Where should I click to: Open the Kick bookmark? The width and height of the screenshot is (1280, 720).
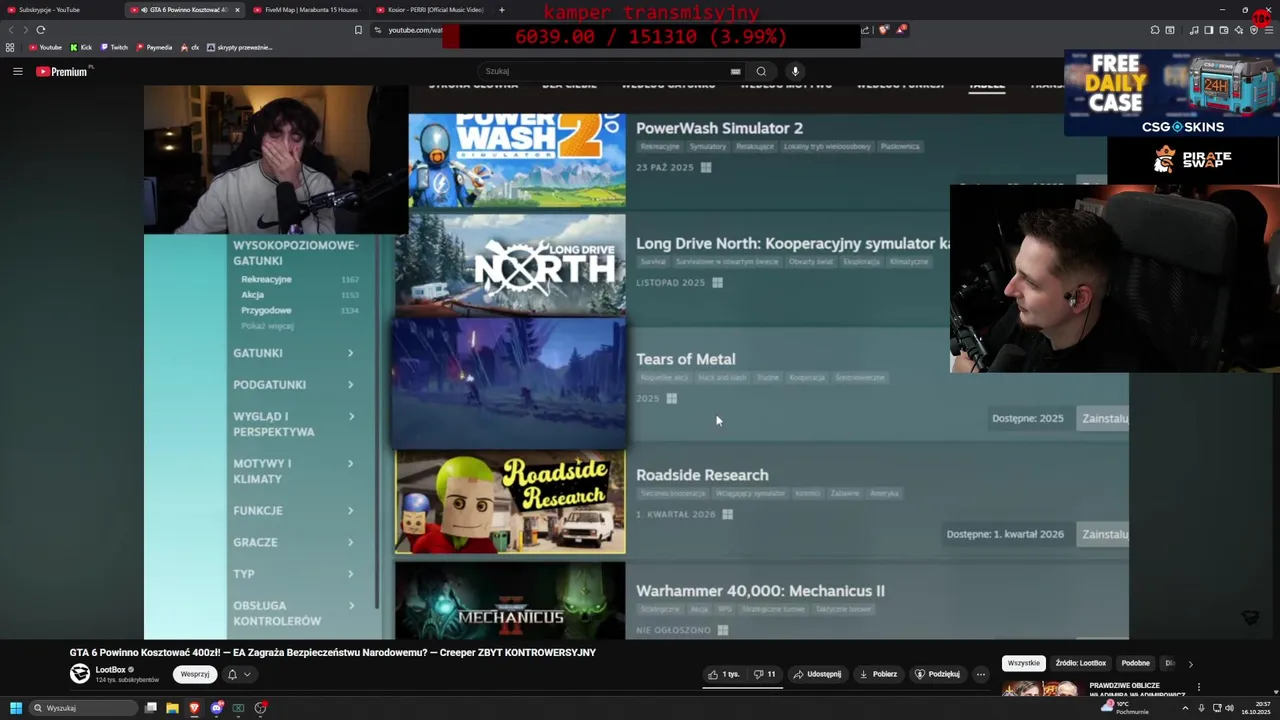[x=81, y=47]
